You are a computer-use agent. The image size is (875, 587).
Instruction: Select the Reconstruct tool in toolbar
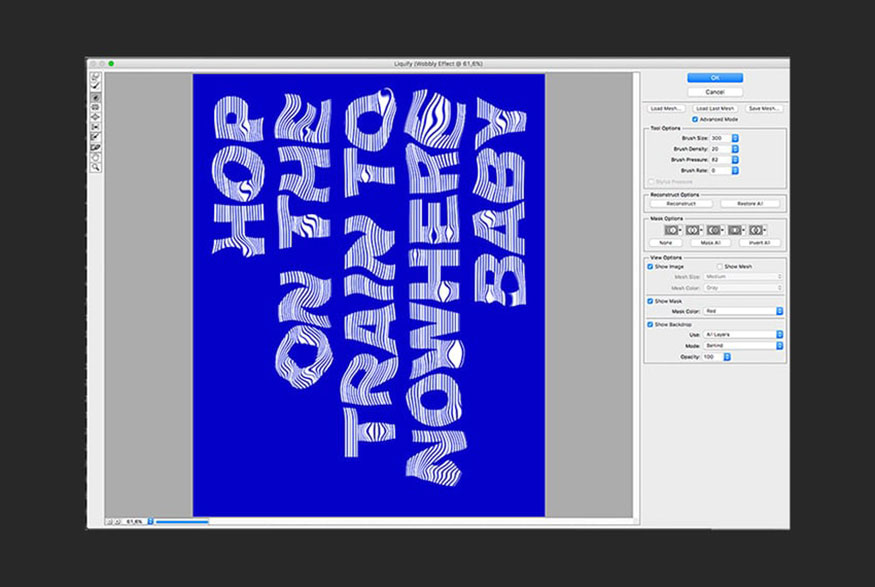pyautogui.click(x=95, y=86)
